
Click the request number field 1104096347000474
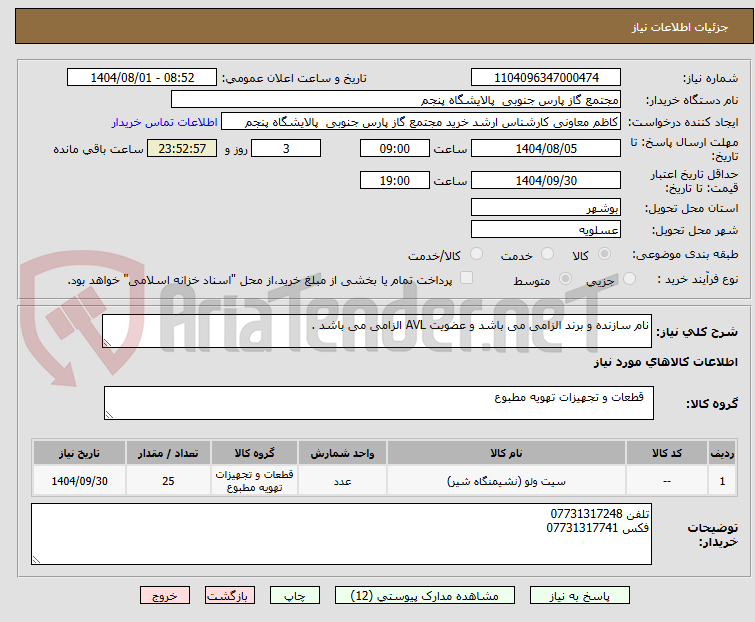click(546, 77)
